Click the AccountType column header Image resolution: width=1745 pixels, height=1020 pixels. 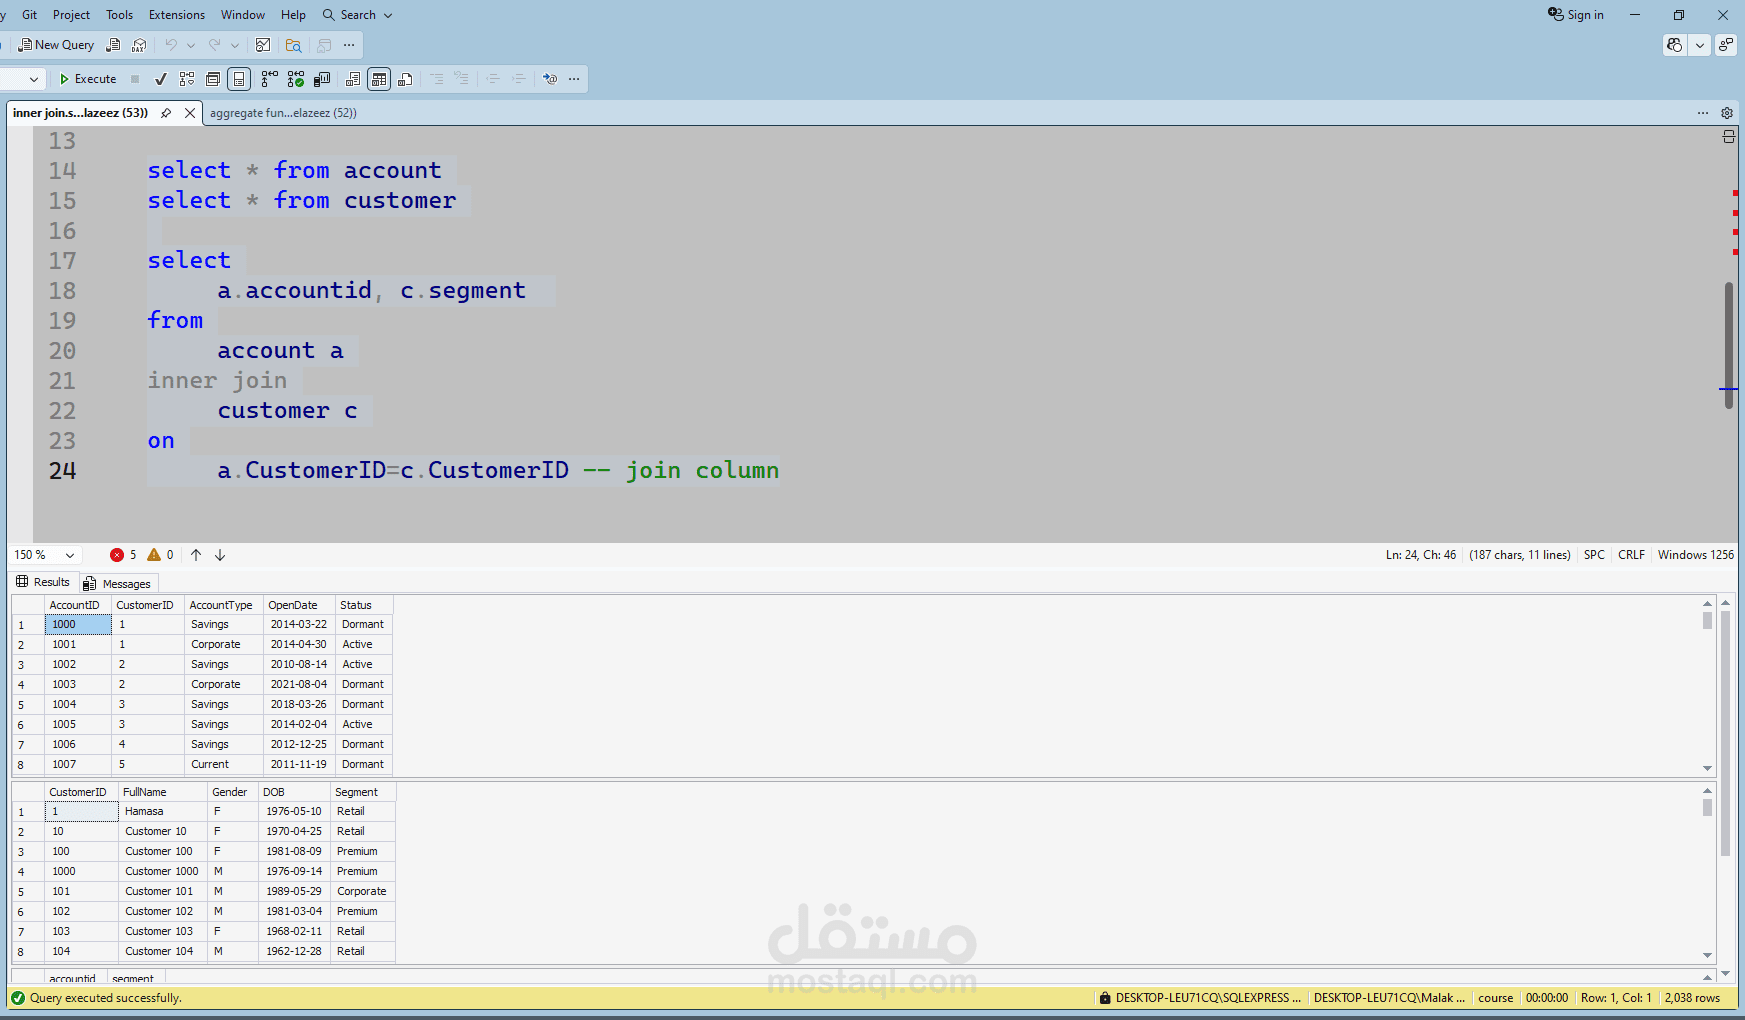coord(223,605)
